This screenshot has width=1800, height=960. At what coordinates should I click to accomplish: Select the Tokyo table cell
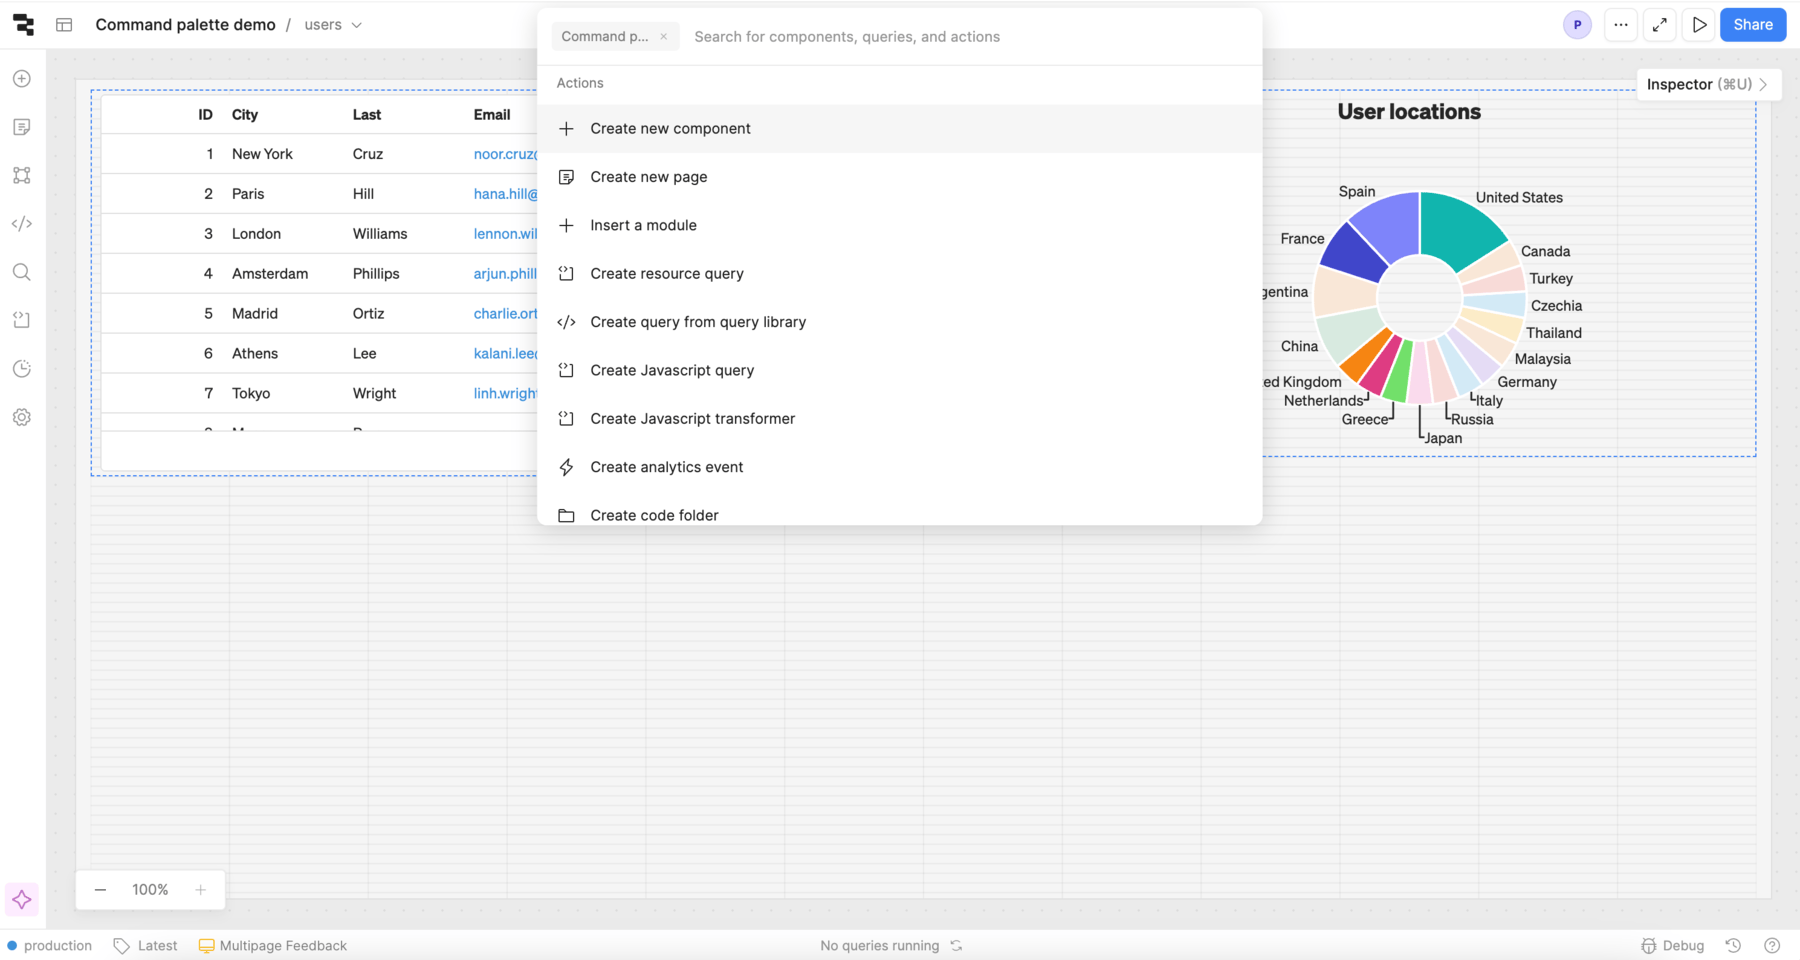pos(251,394)
